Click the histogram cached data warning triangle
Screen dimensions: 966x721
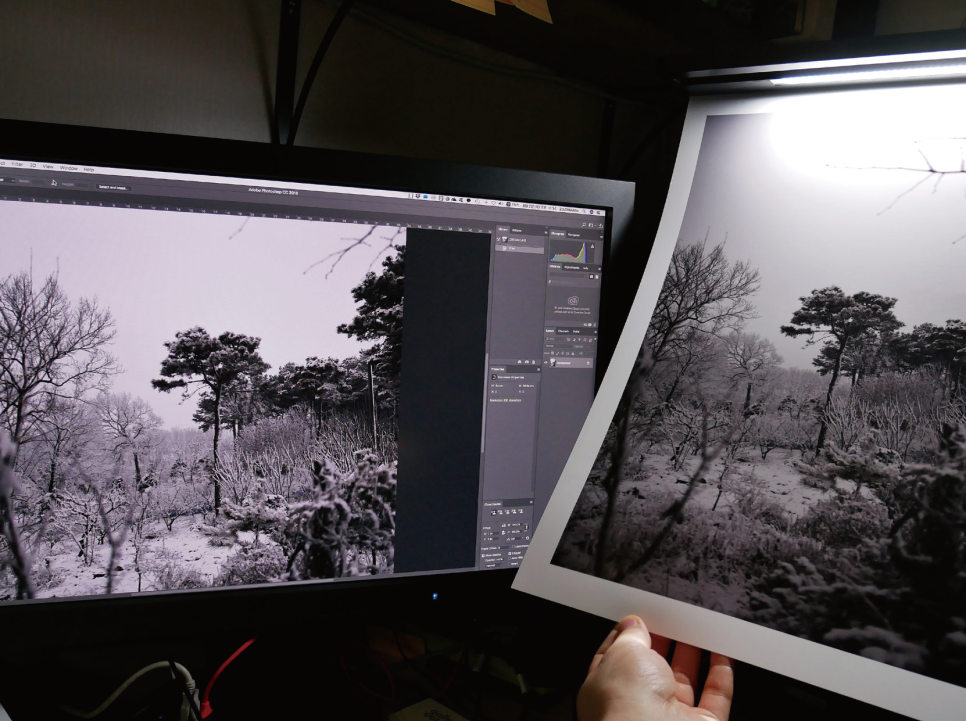tap(593, 246)
